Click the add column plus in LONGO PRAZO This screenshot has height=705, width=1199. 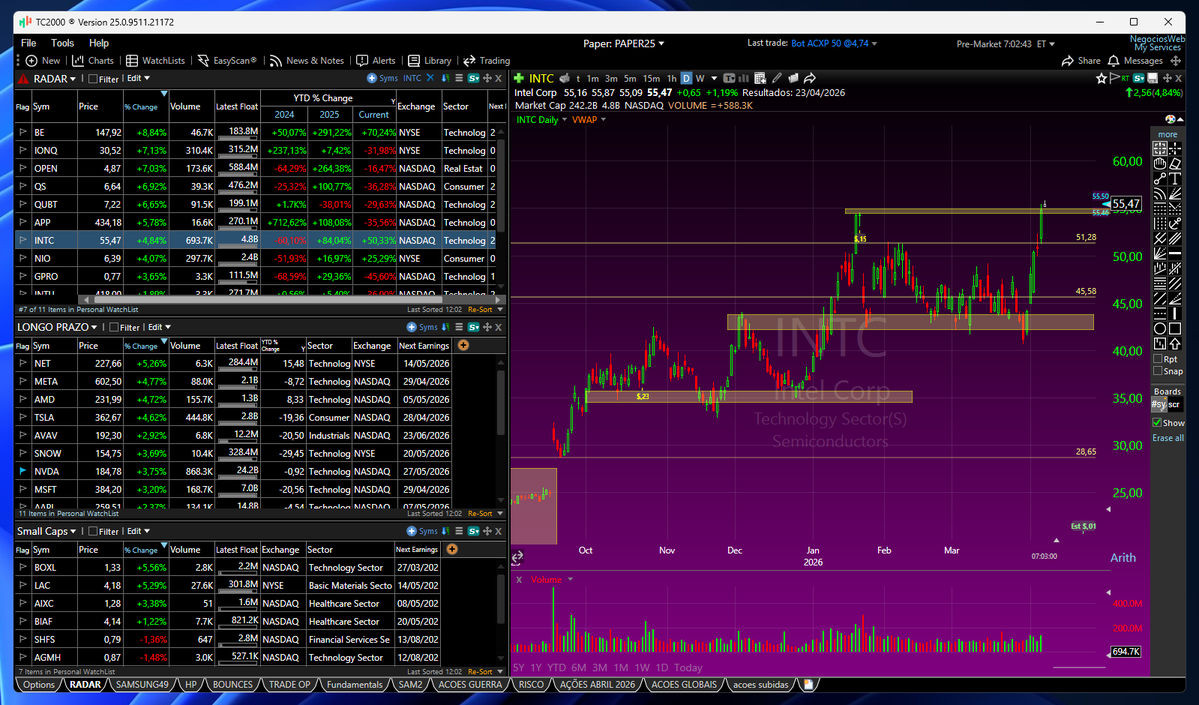coord(463,346)
